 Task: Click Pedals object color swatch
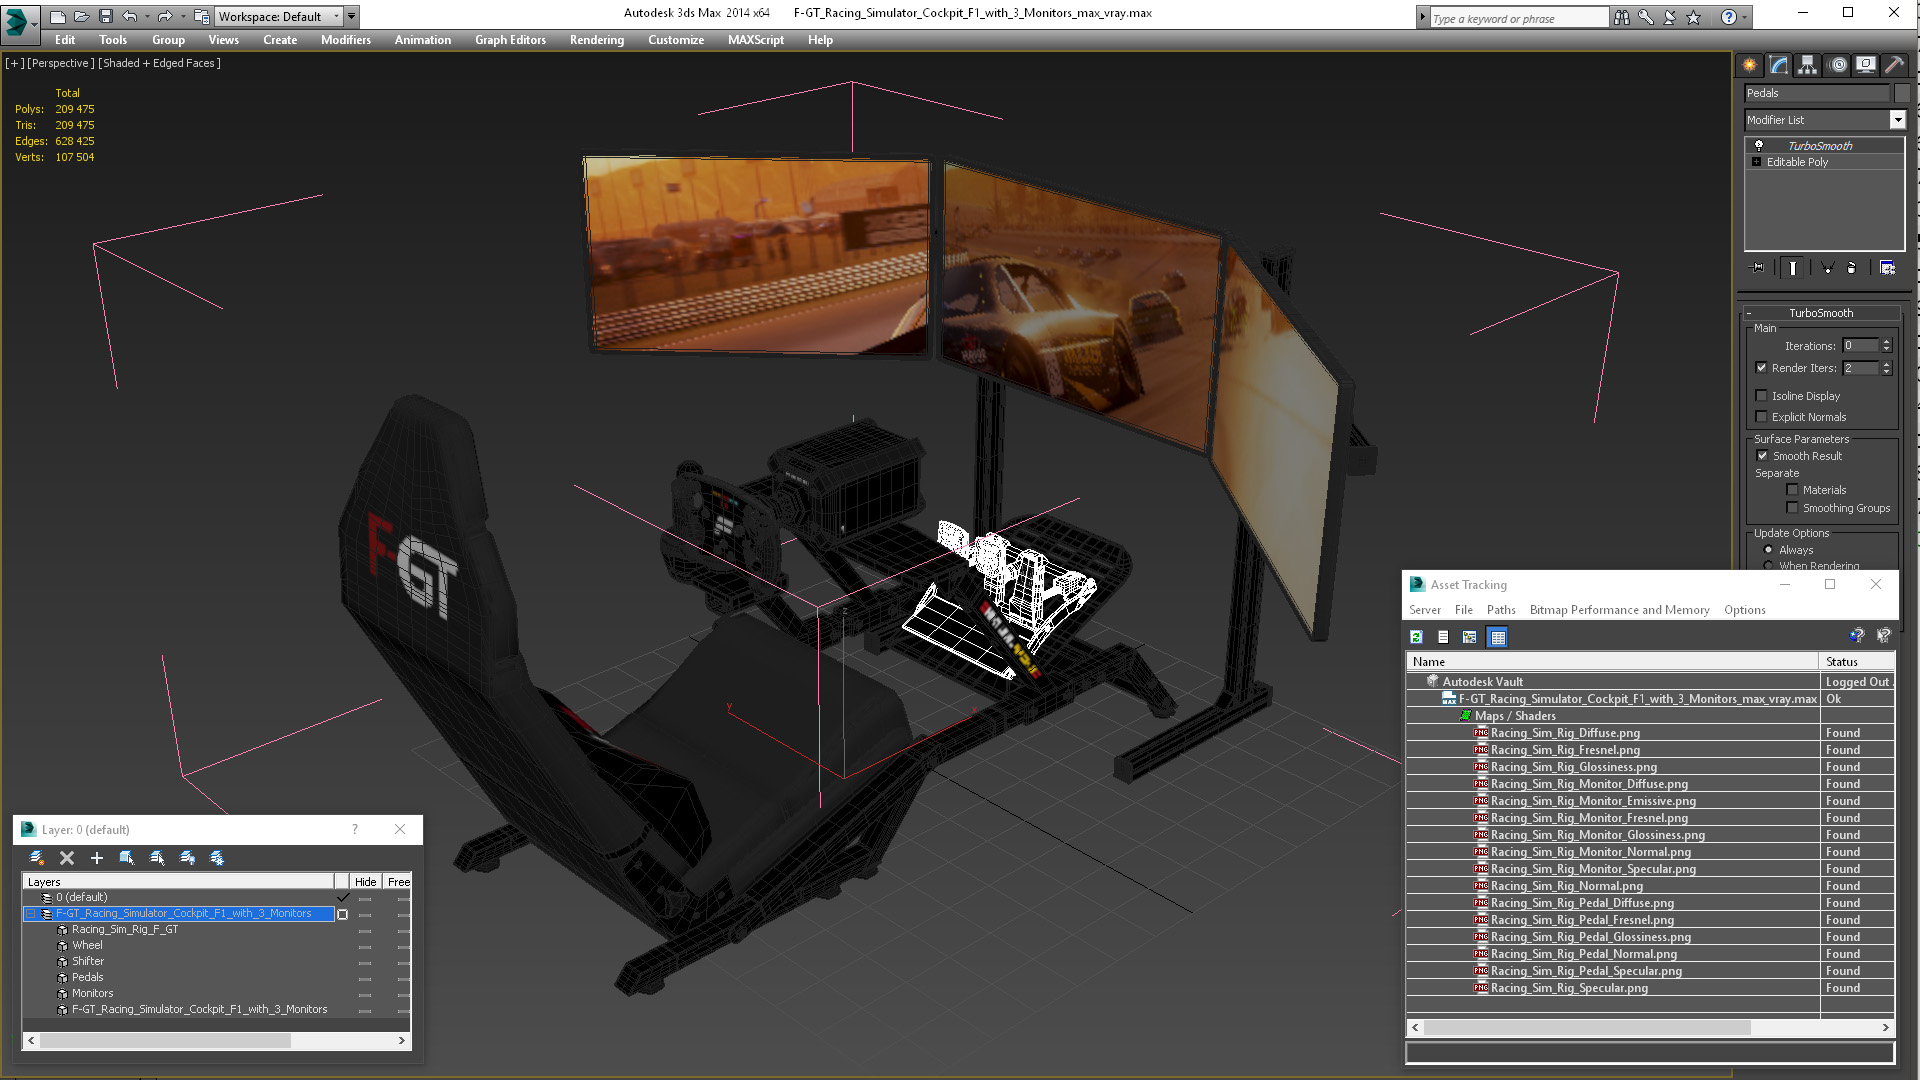pos(1902,93)
